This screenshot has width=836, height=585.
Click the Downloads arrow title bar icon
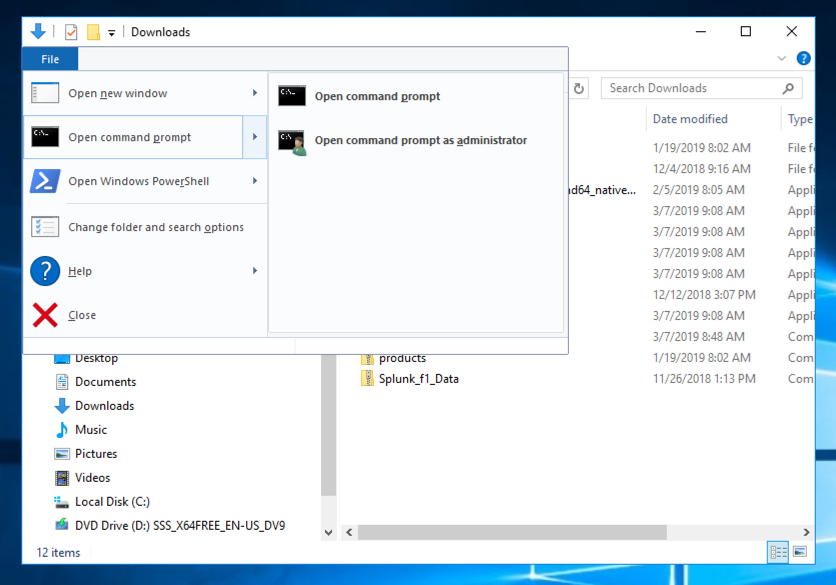38,31
